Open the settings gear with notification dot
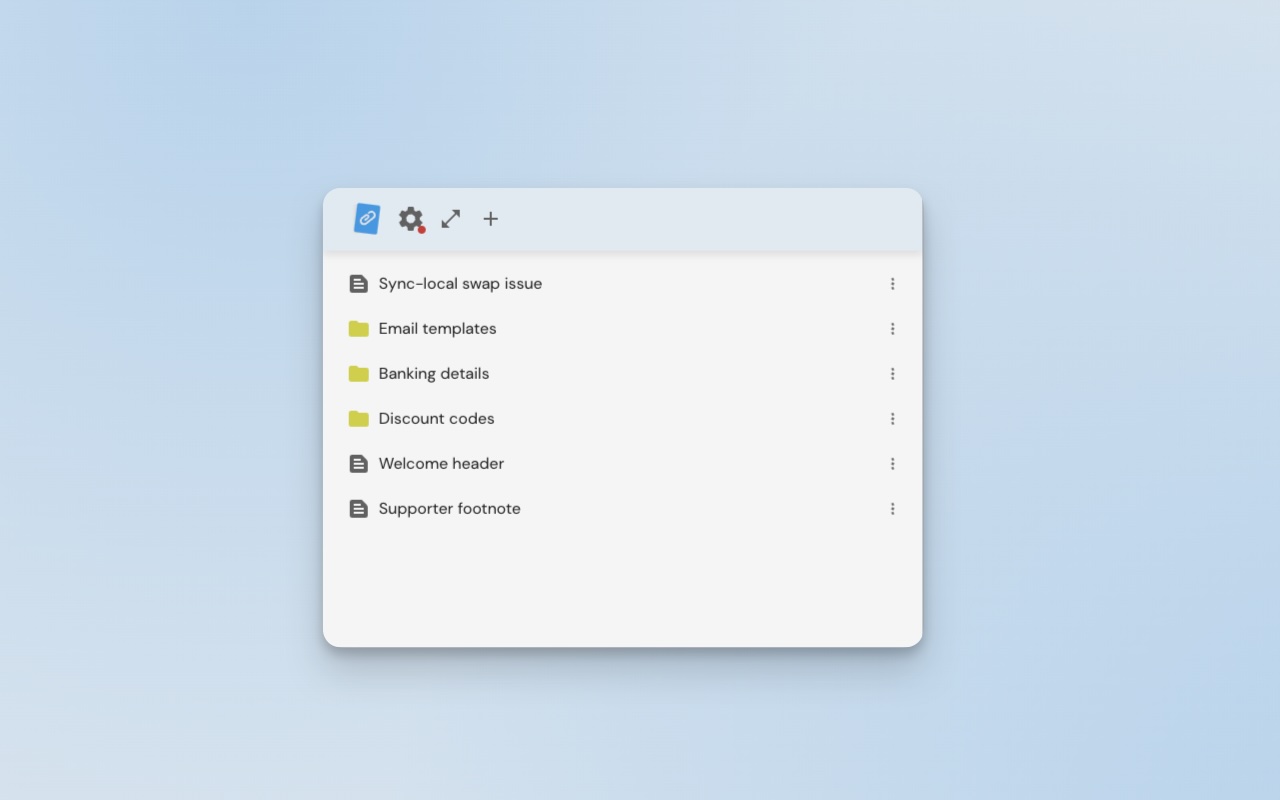Viewport: 1280px width, 800px height. (x=410, y=218)
